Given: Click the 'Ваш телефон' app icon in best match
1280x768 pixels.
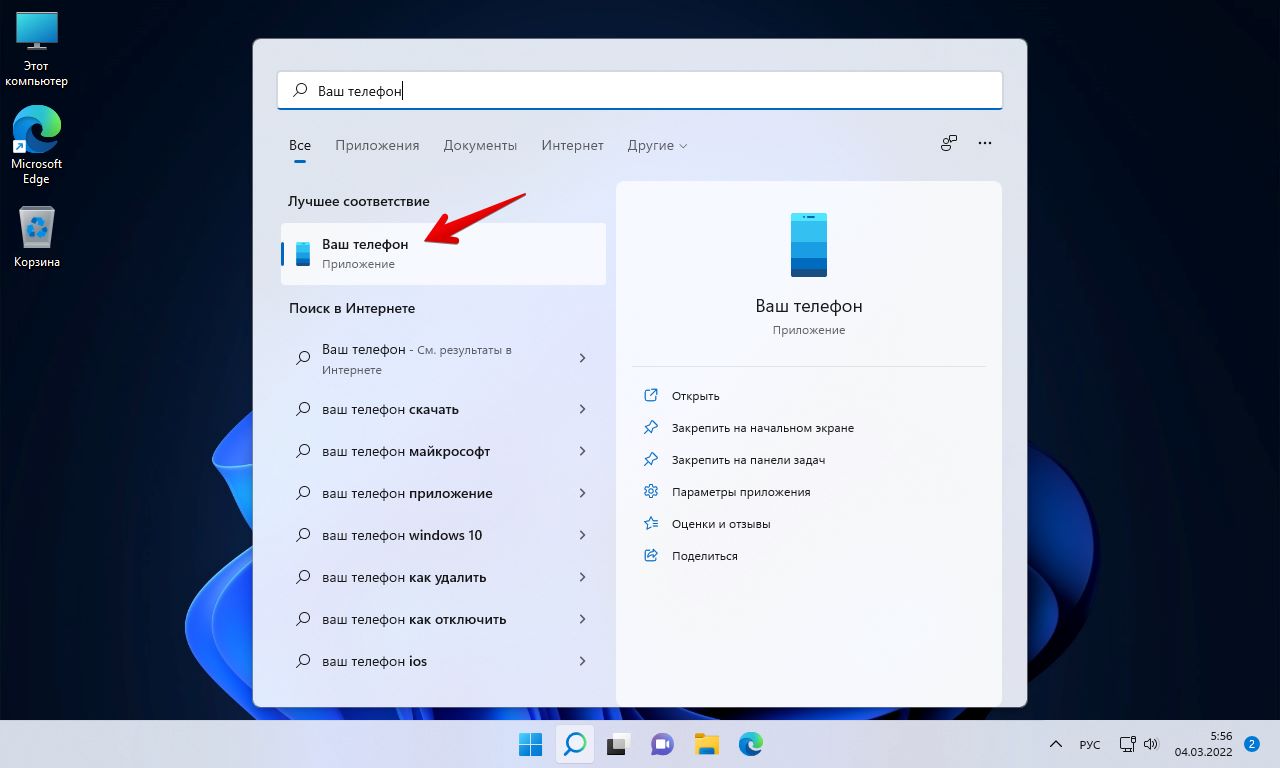Looking at the screenshot, I should pos(303,253).
